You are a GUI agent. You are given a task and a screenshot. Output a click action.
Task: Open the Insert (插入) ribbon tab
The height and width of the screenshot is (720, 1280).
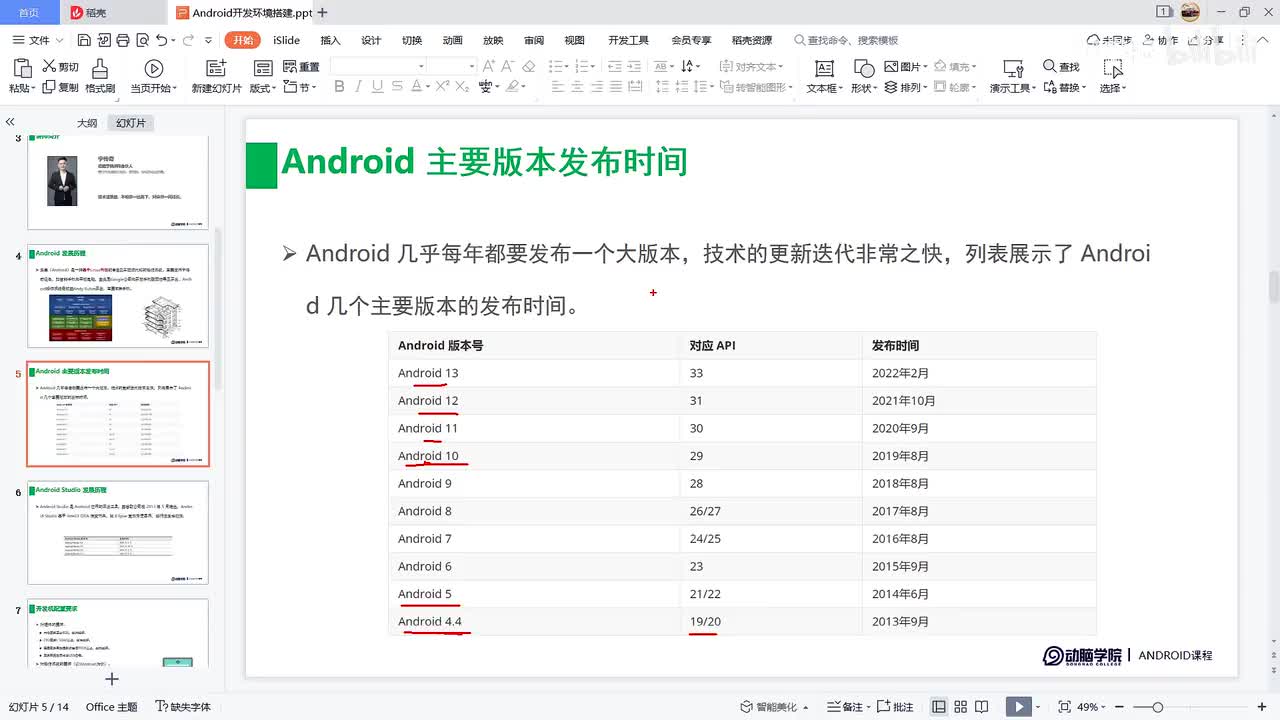click(x=330, y=40)
